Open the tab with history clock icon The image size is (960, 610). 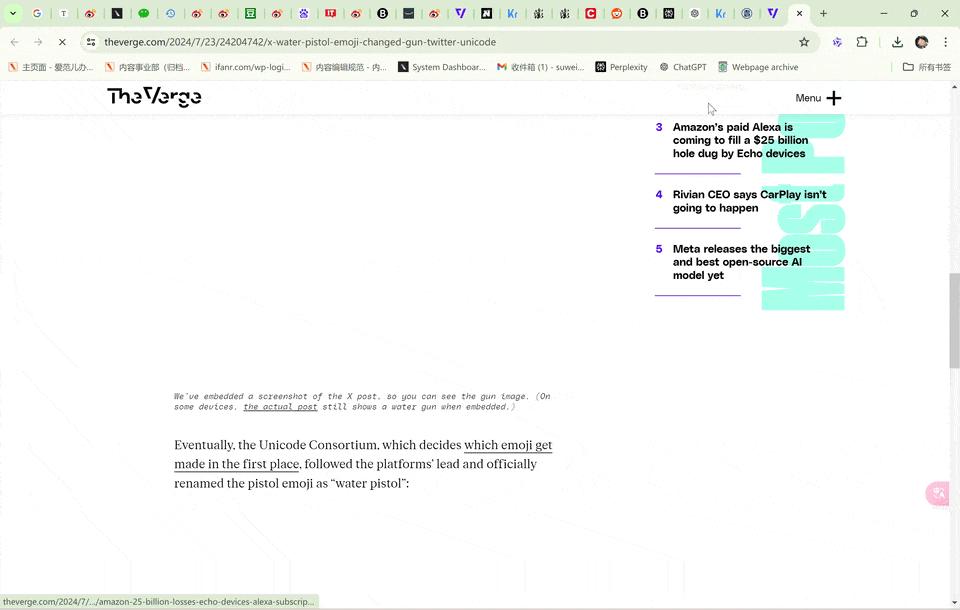tap(170, 13)
